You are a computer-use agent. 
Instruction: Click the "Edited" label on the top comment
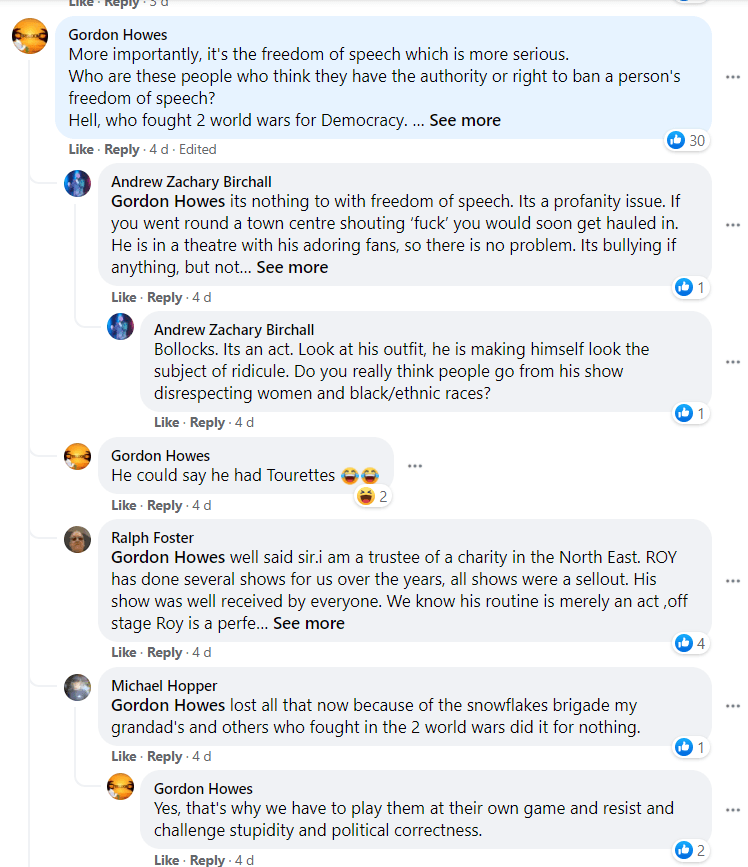click(197, 149)
